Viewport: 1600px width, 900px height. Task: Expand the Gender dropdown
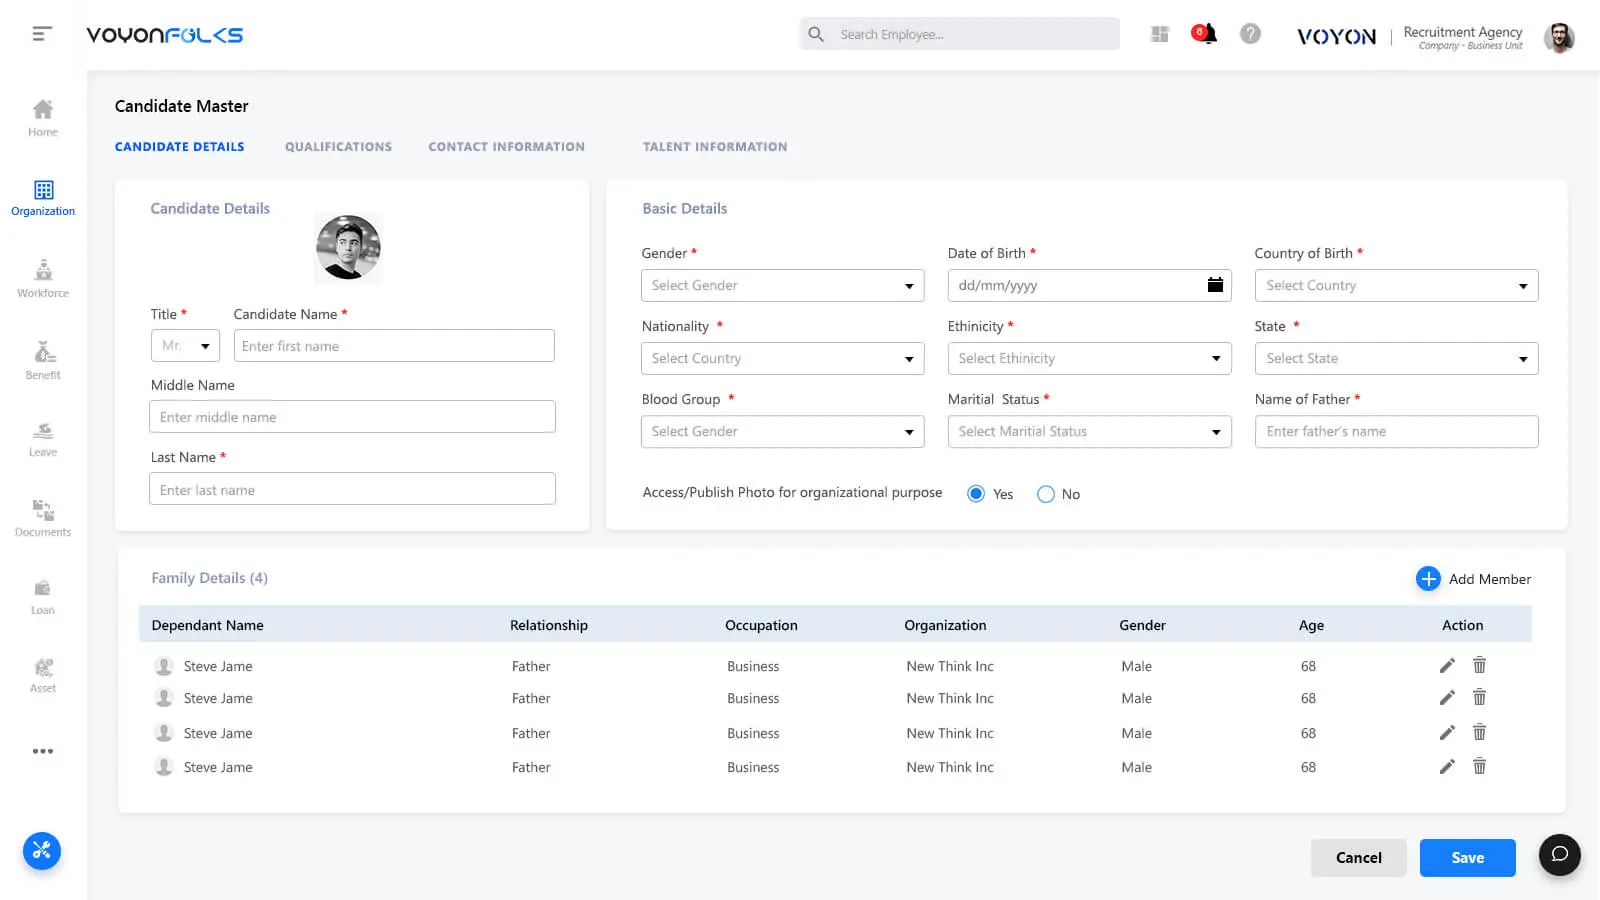point(782,285)
